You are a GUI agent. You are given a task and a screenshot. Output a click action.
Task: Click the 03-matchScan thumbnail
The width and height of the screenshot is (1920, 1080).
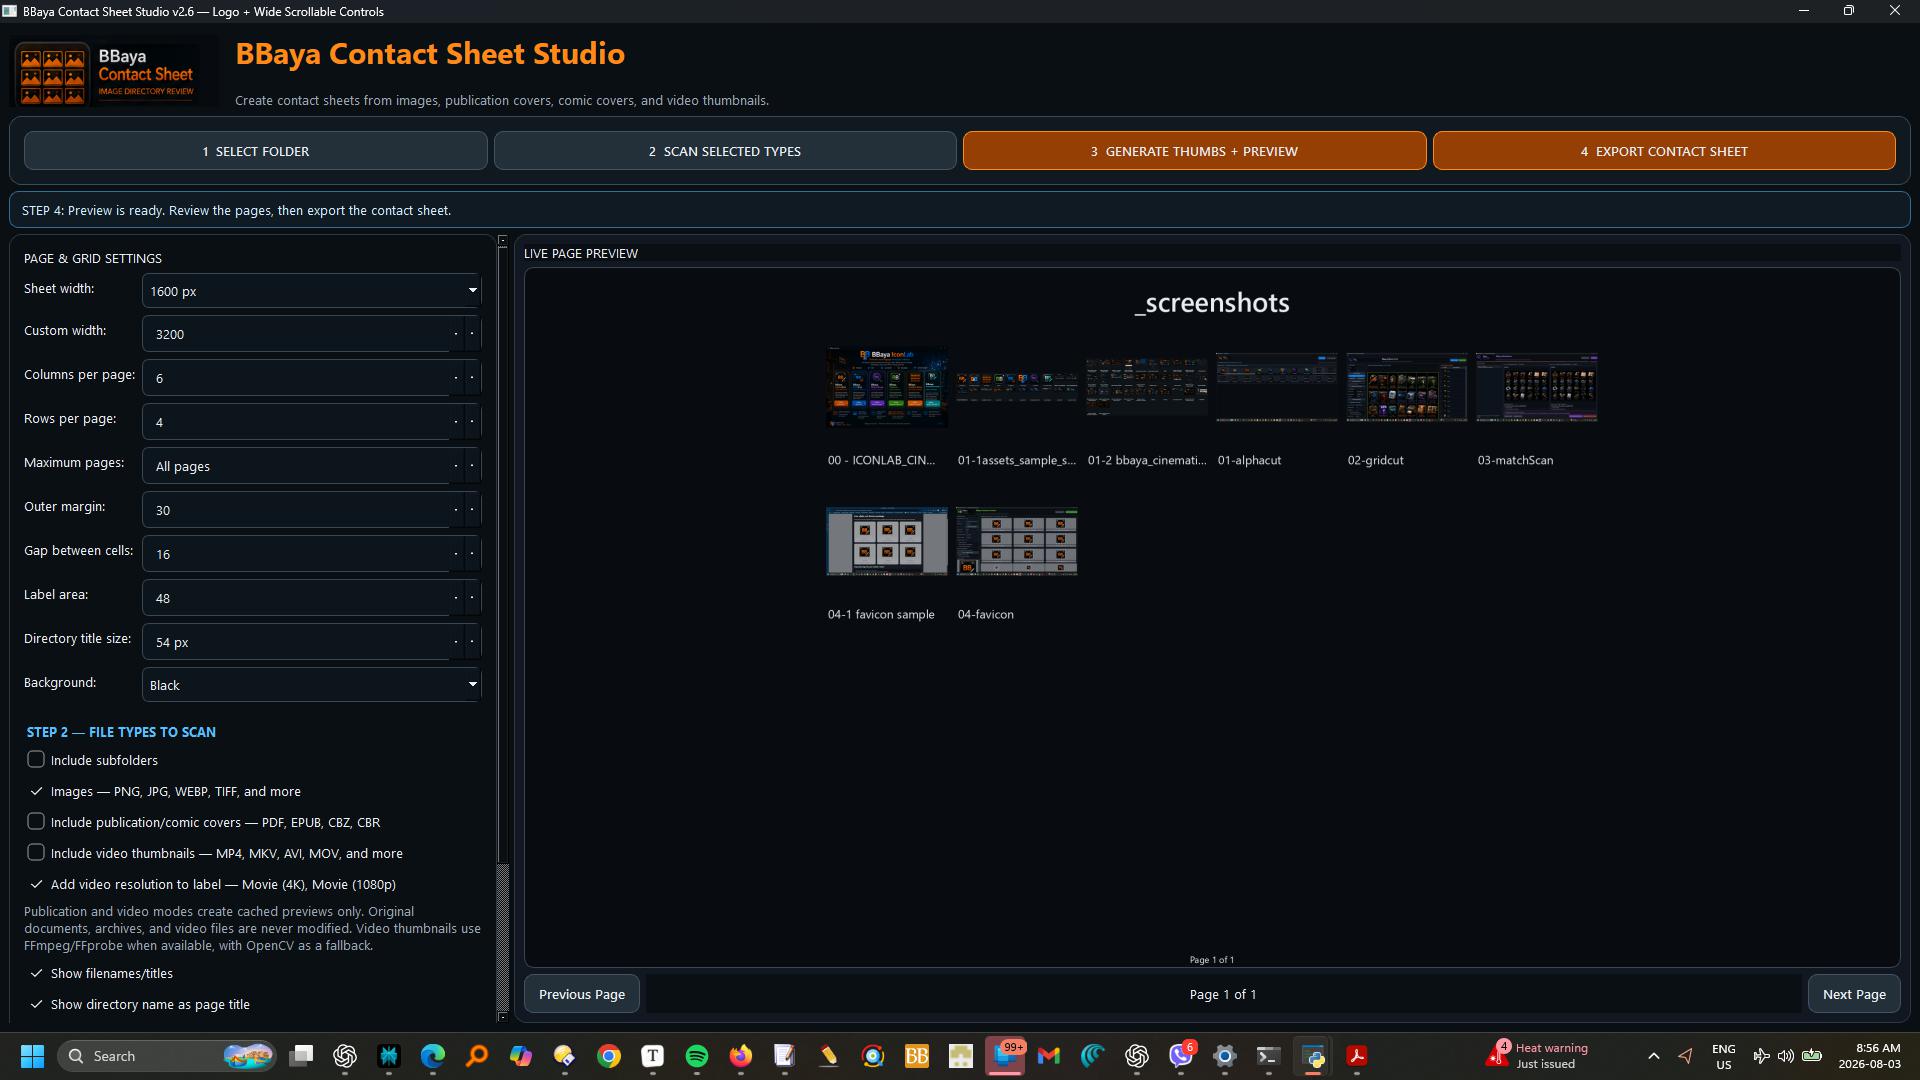(x=1537, y=387)
